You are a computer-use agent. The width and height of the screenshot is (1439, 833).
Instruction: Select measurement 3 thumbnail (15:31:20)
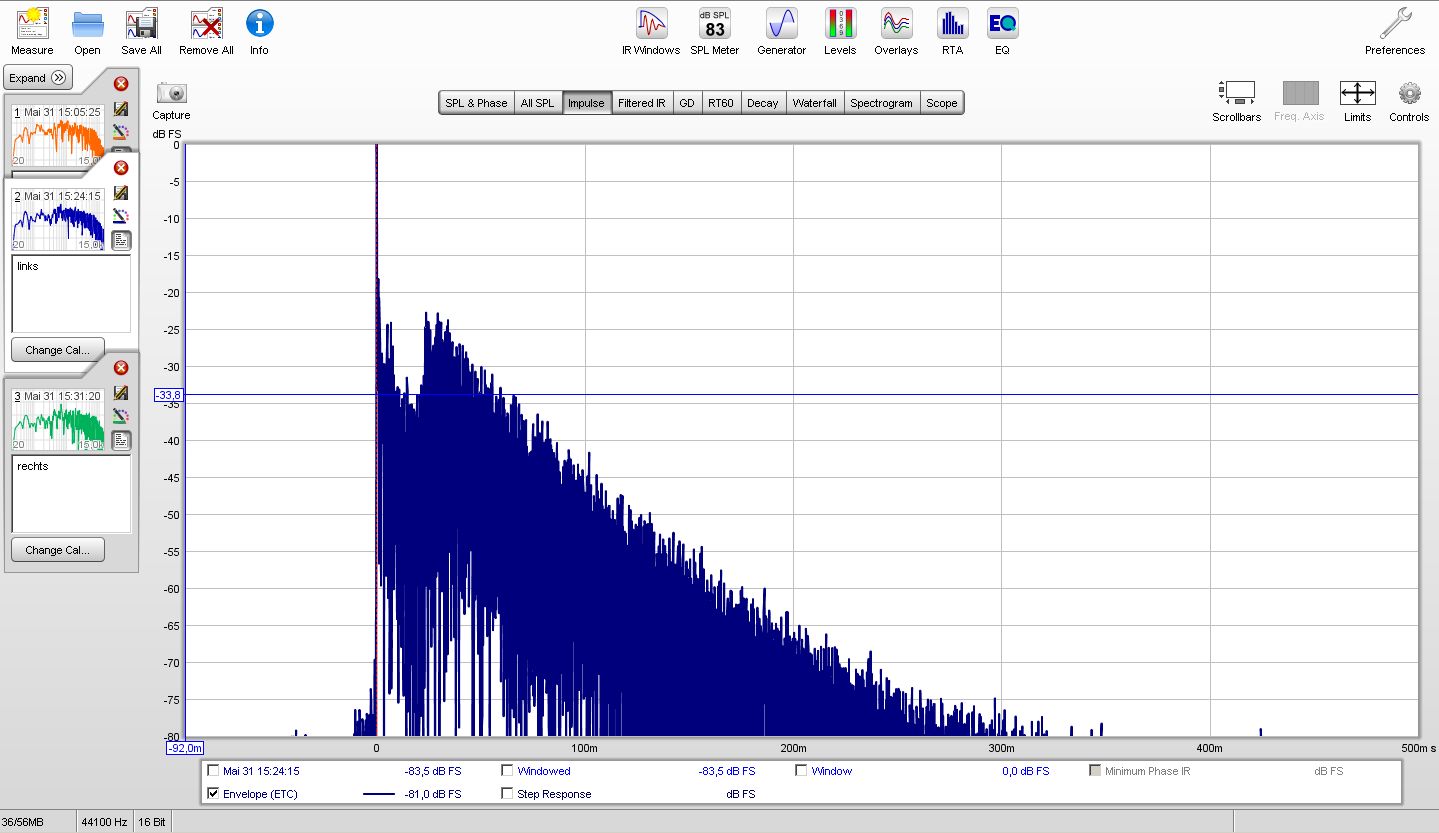click(x=58, y=419)
